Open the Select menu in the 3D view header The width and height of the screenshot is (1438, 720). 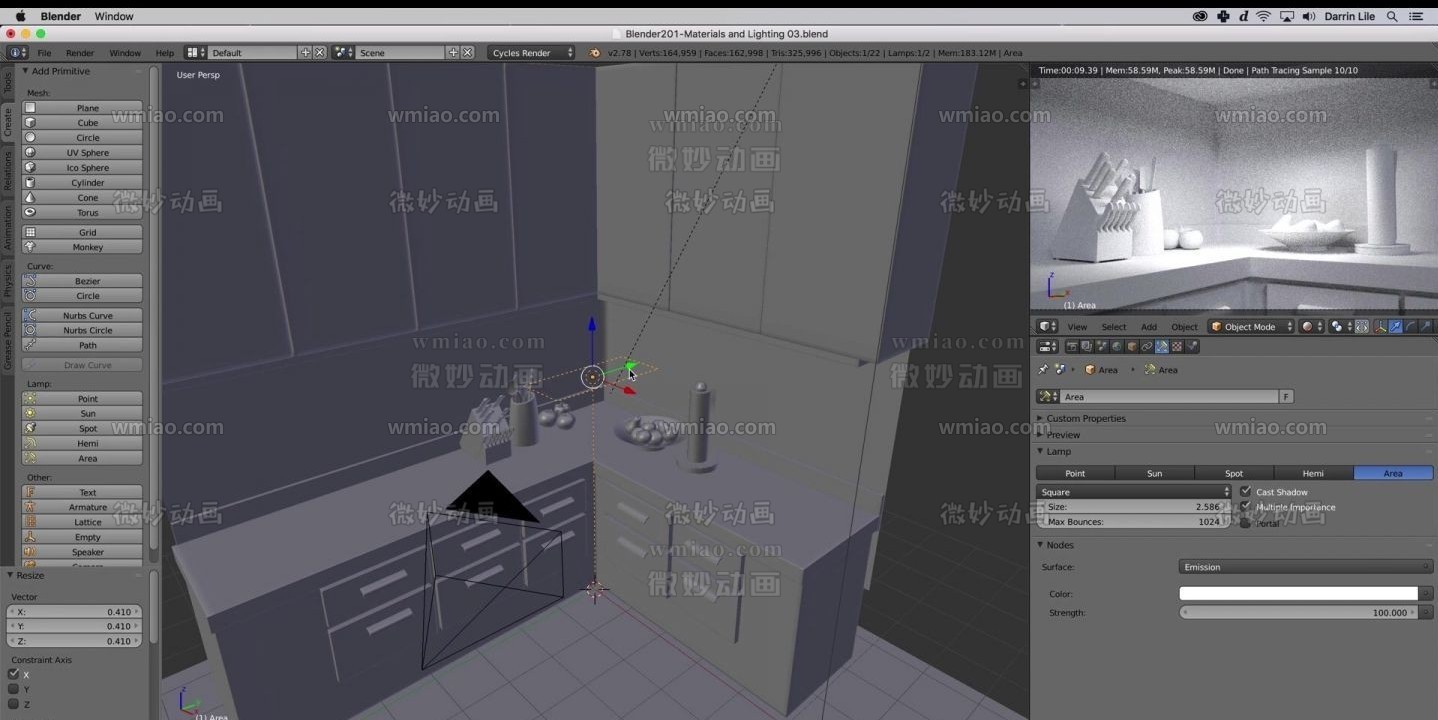click(1113, 326)
